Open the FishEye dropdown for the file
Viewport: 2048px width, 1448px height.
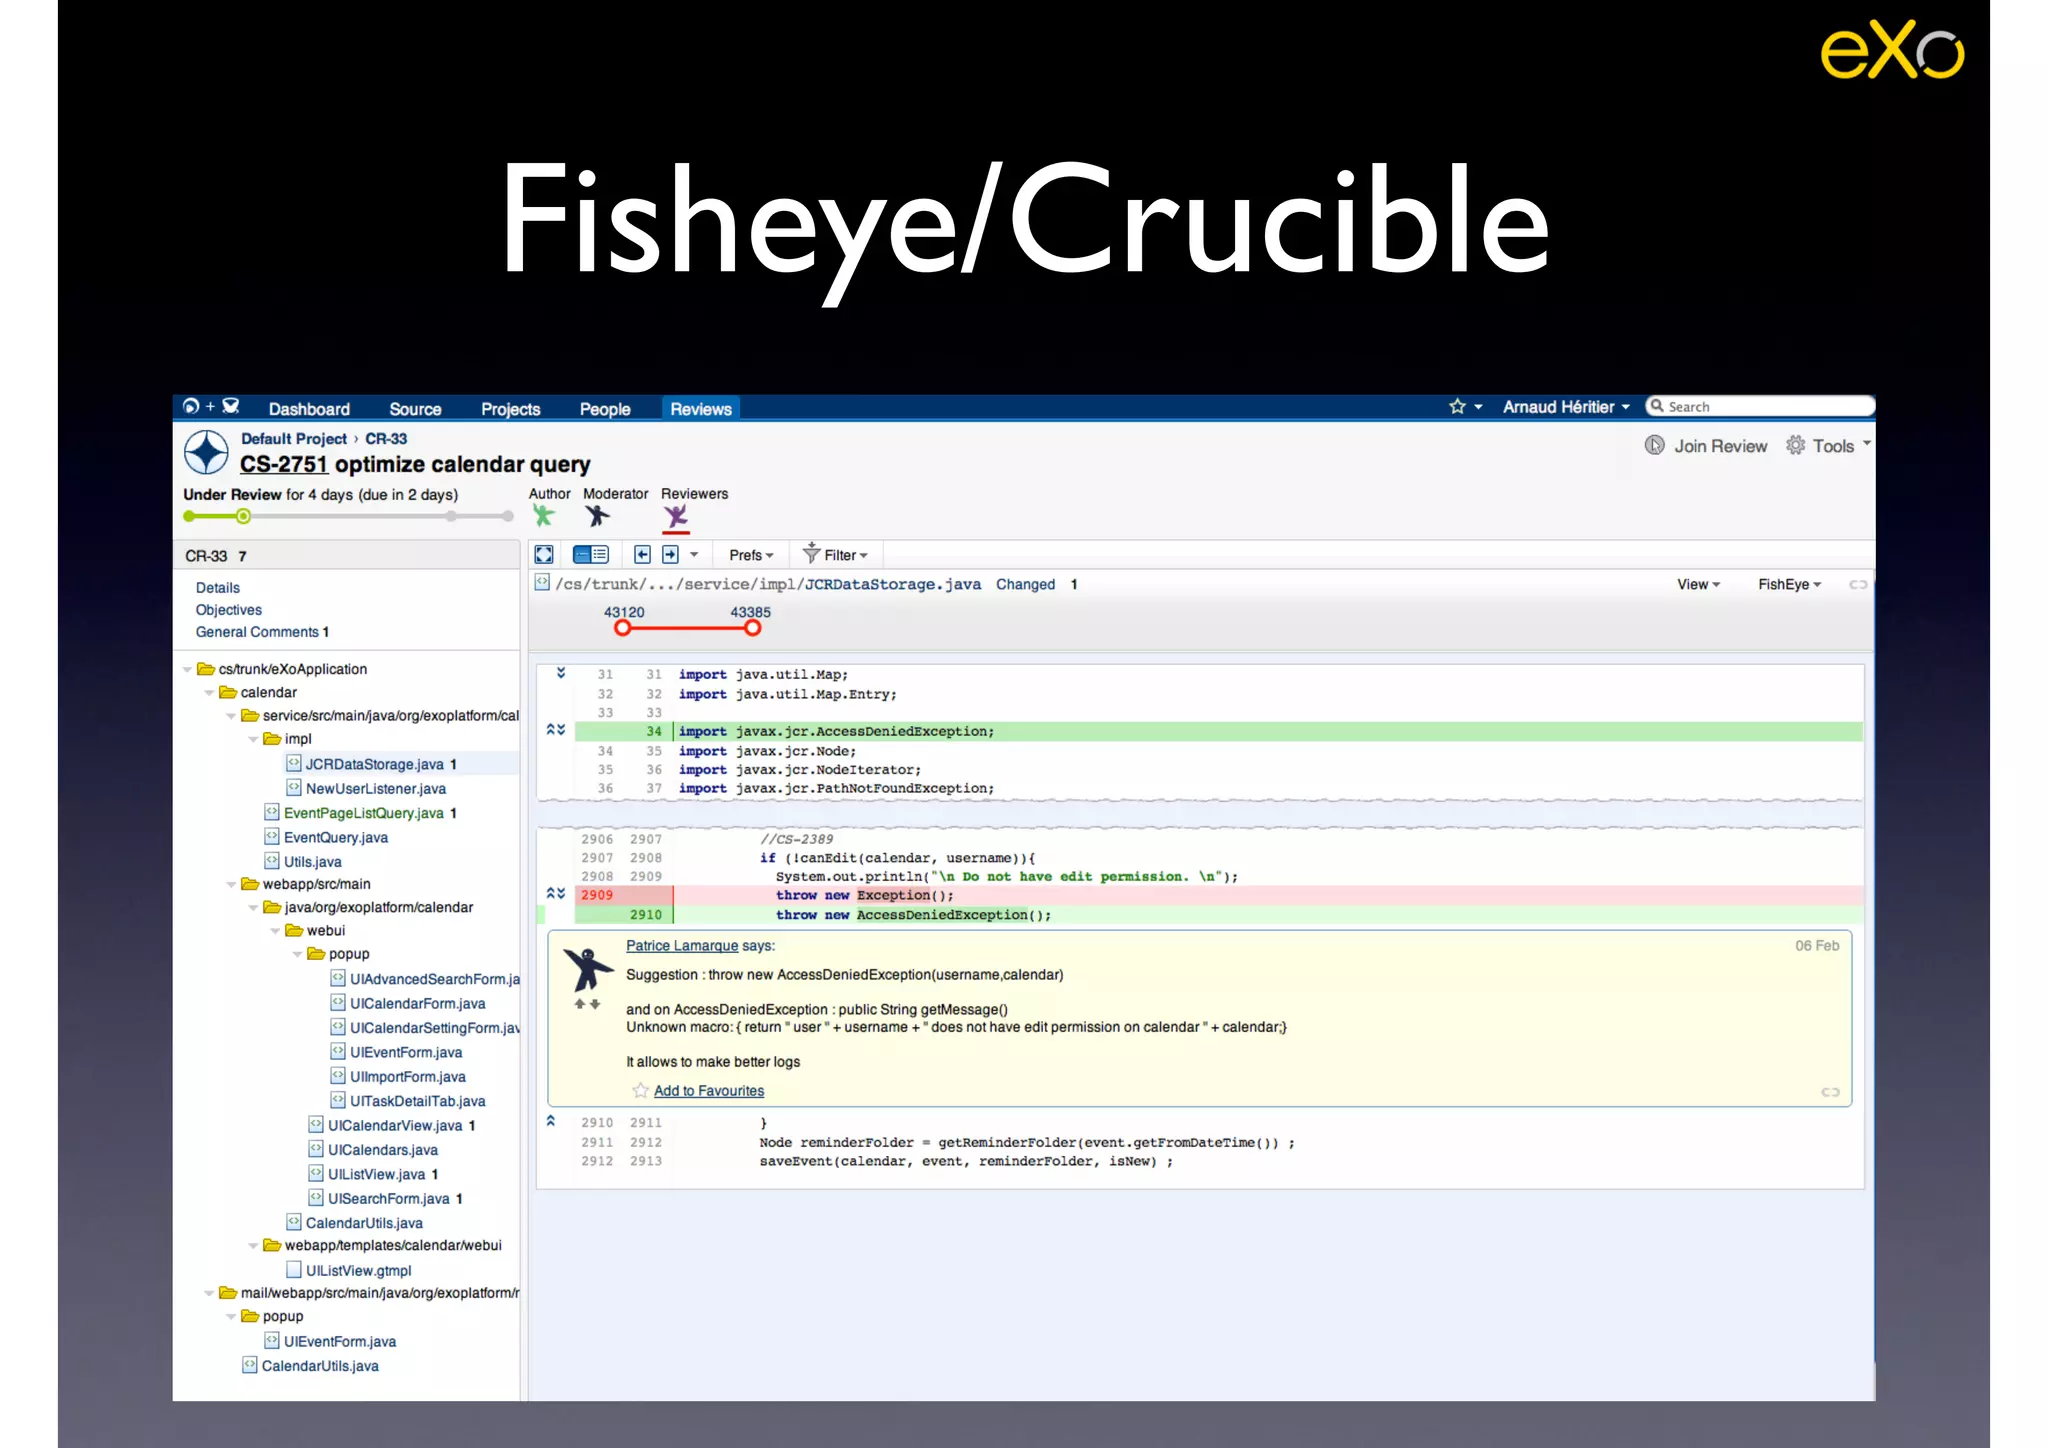[x=1789, y=584]
